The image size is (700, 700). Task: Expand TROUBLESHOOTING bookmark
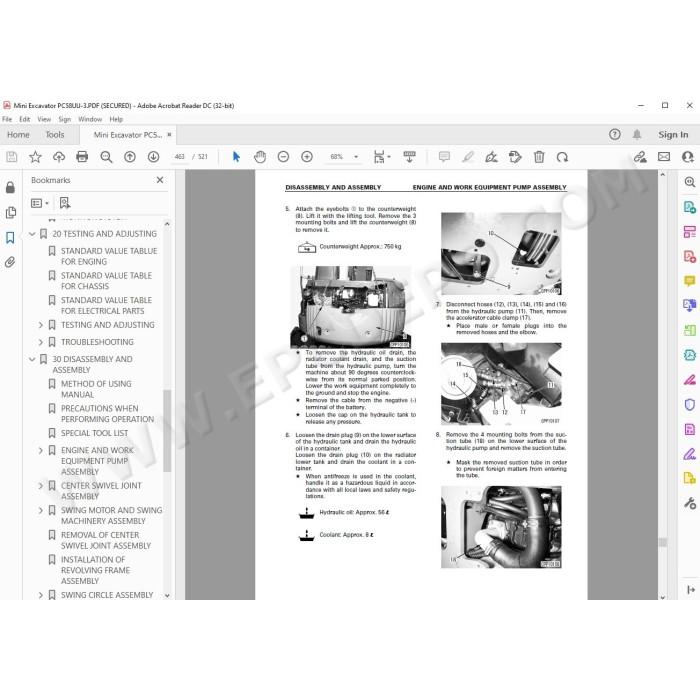(x=41, y=342)
